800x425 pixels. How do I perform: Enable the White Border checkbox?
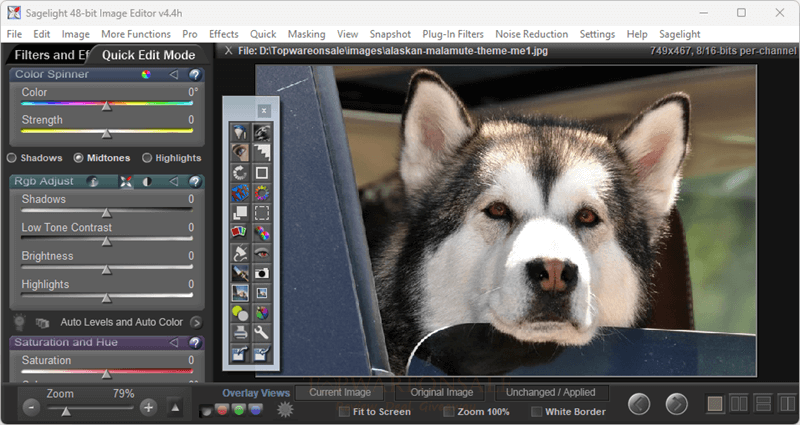(537, 412)
